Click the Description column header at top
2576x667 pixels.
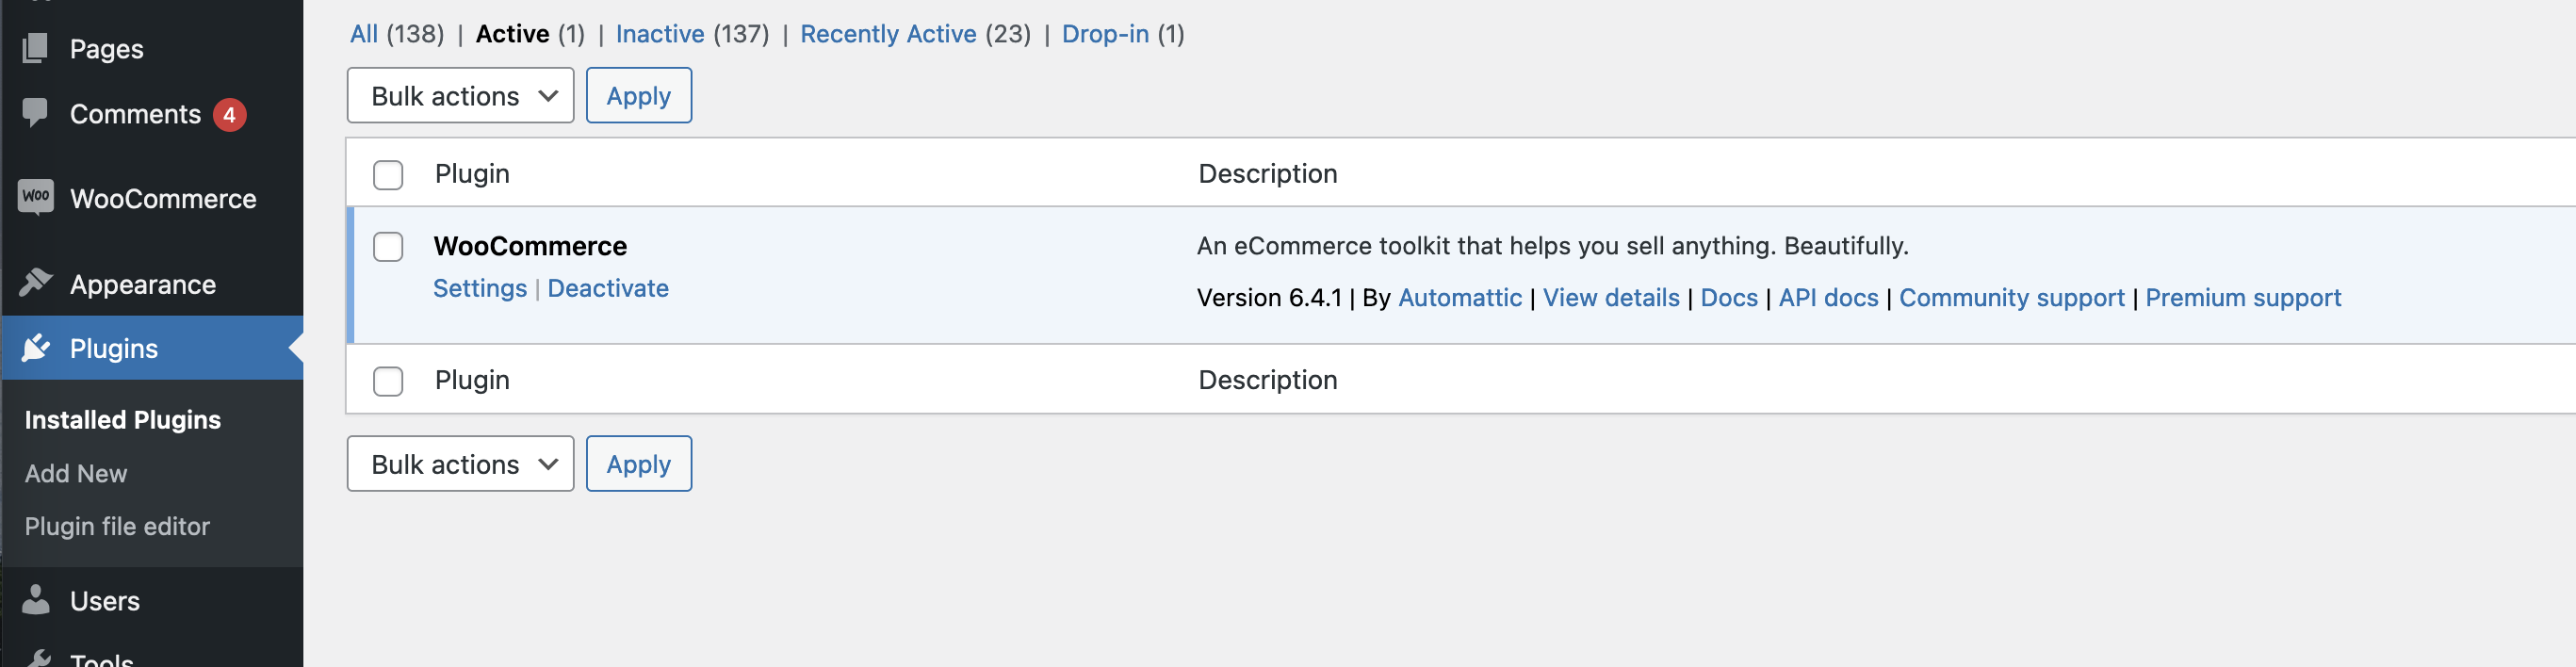pos(1268,174)
